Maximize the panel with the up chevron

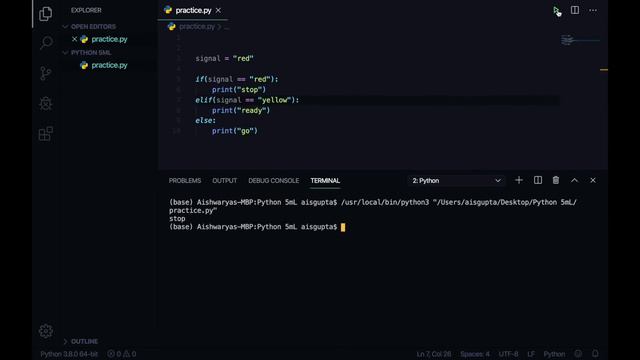pos(574,180)
